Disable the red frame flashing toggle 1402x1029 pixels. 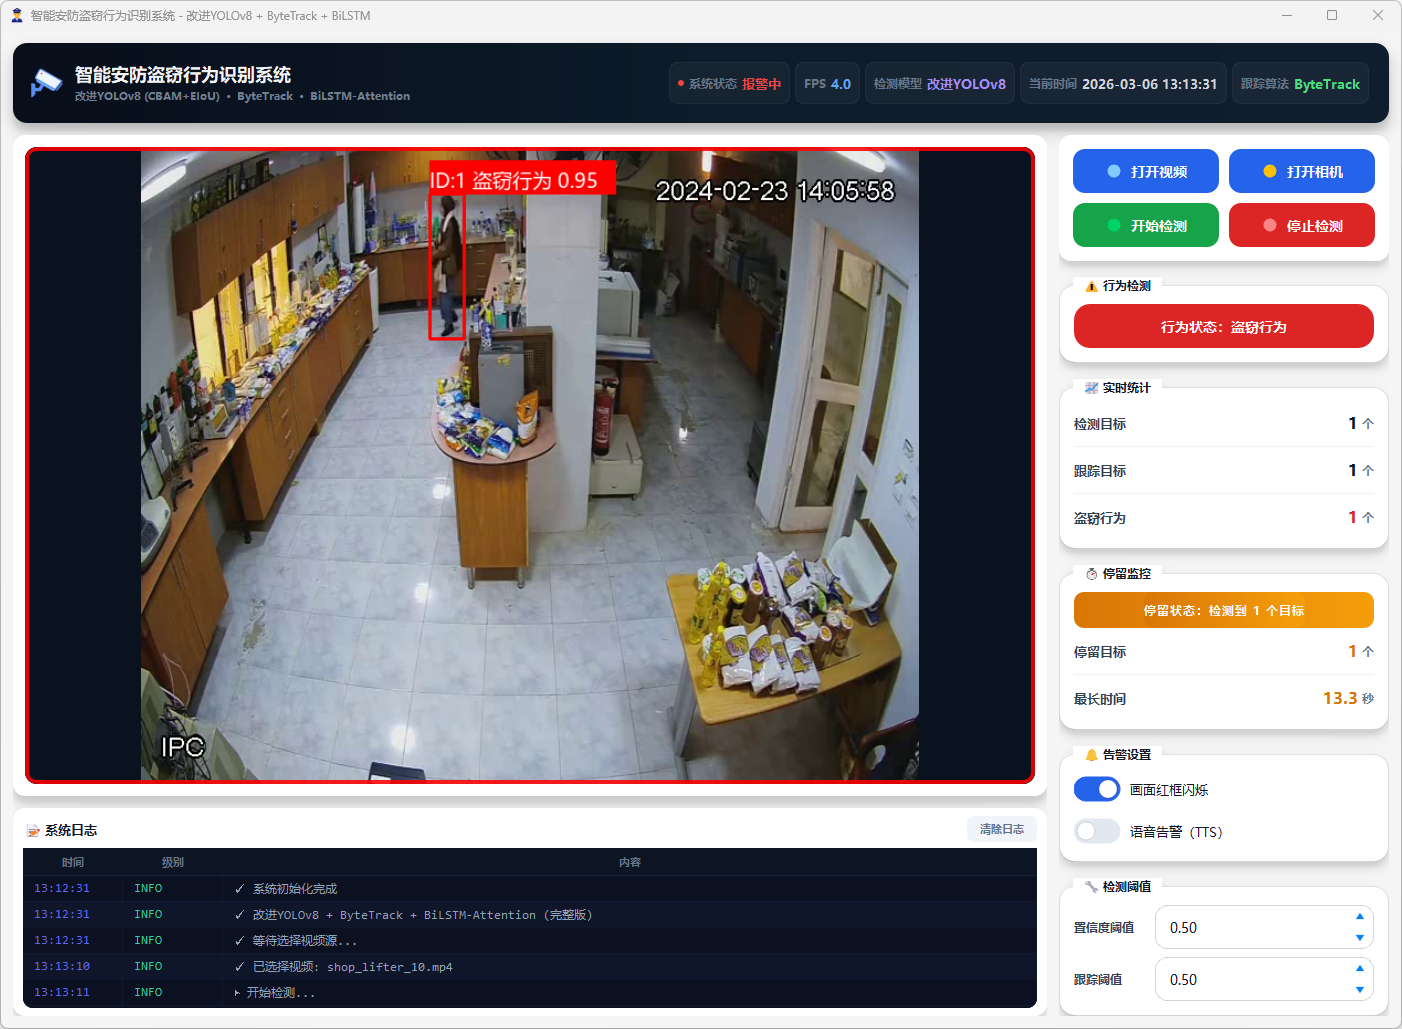[1097, 789]
